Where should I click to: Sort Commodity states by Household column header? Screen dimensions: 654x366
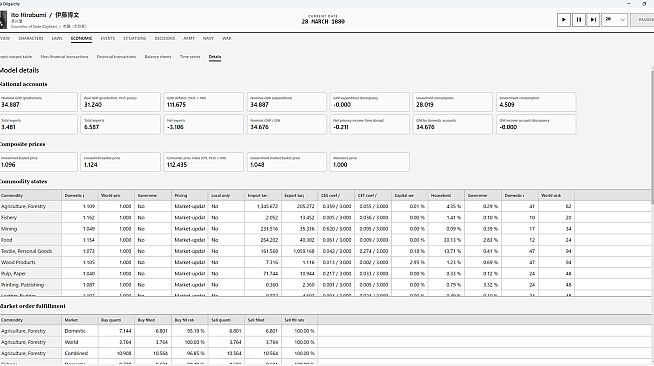(446, 196)
